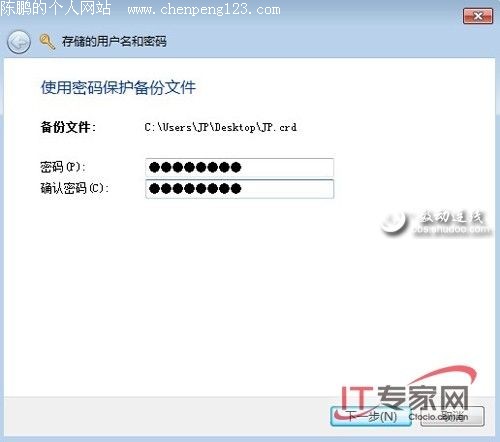Click the golden key icon in header
The width and height of the screenshot is (500, 442).
(47, 42)
